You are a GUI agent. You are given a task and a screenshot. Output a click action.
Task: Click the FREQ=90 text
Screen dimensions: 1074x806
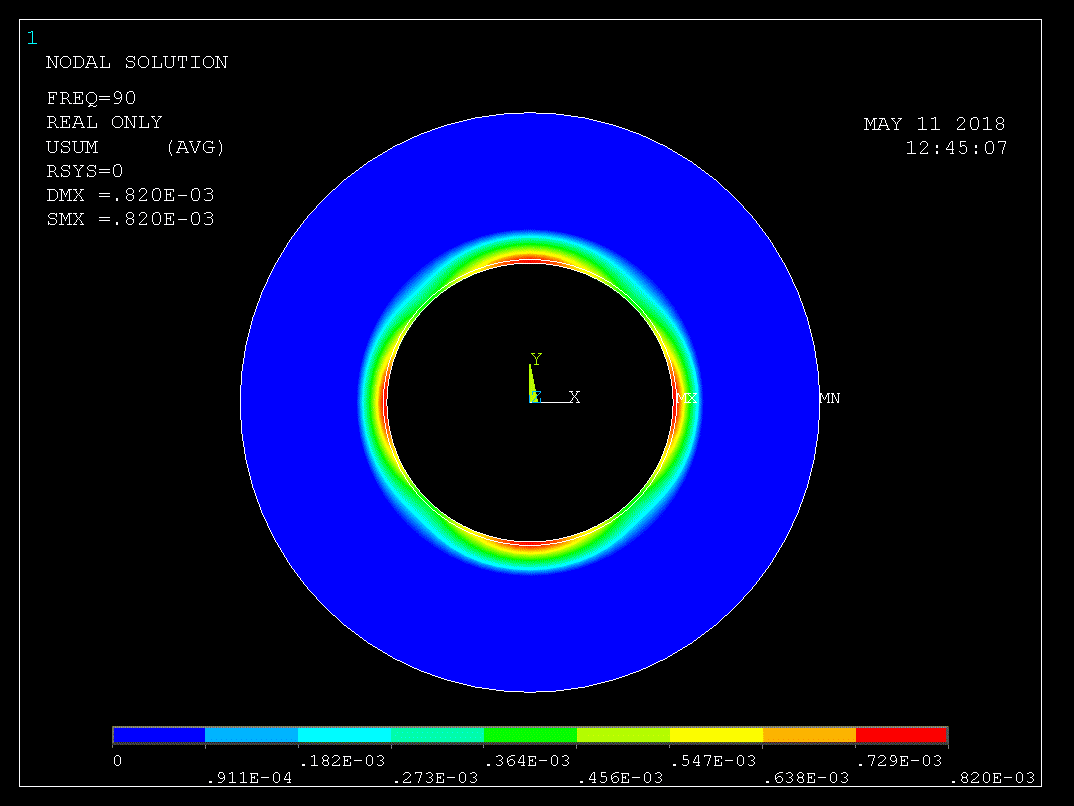point(91,98)
